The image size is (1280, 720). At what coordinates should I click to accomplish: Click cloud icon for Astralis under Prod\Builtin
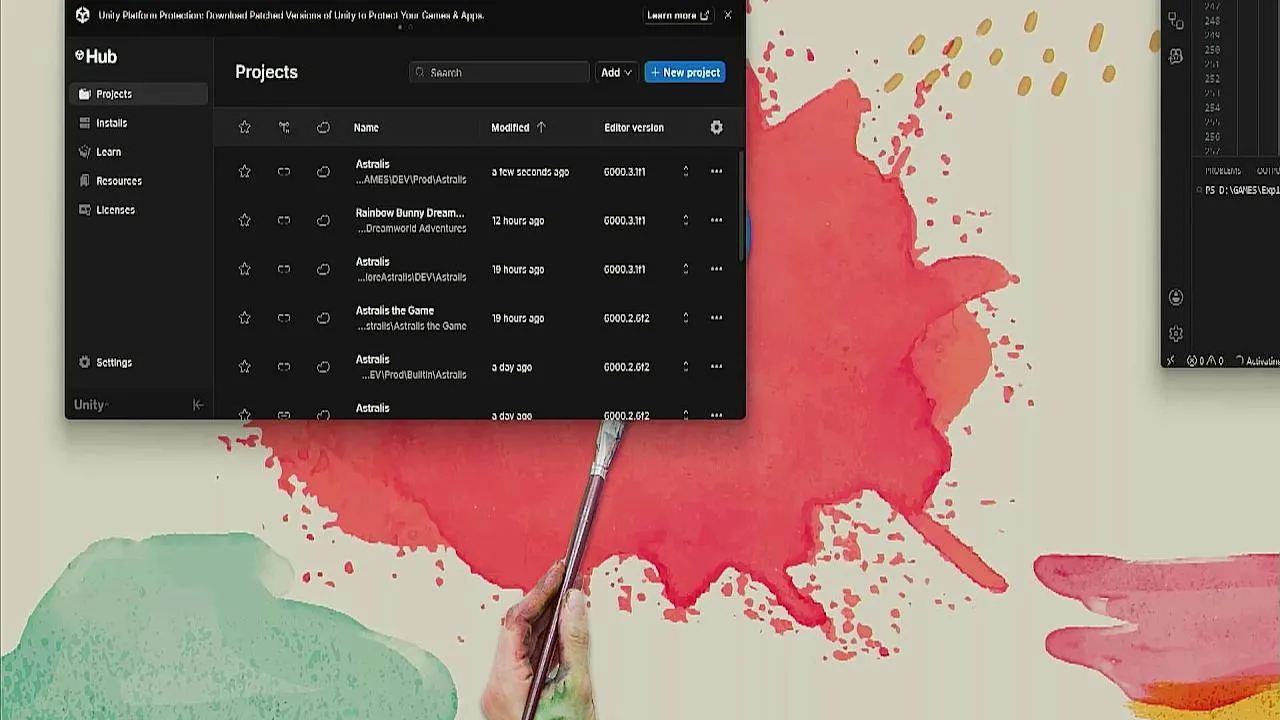[323, 367]
